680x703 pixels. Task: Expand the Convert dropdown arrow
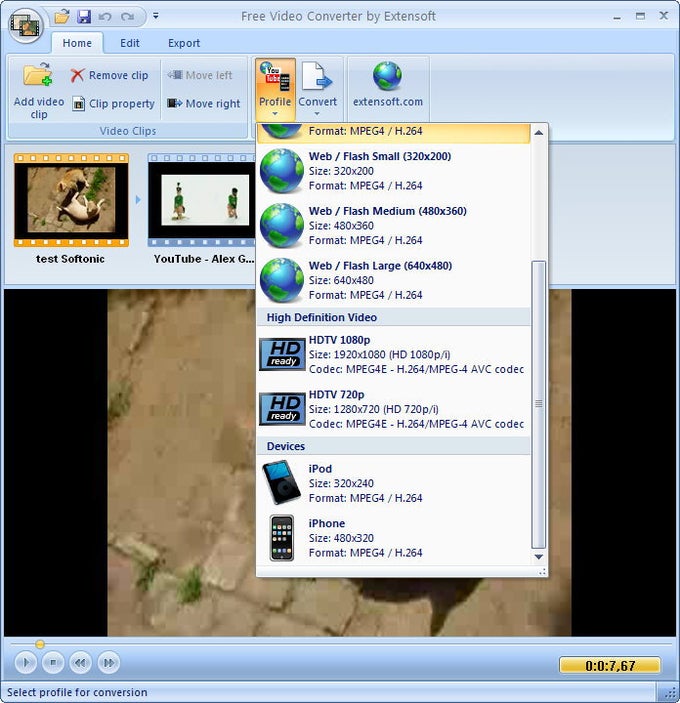[317, 114]
